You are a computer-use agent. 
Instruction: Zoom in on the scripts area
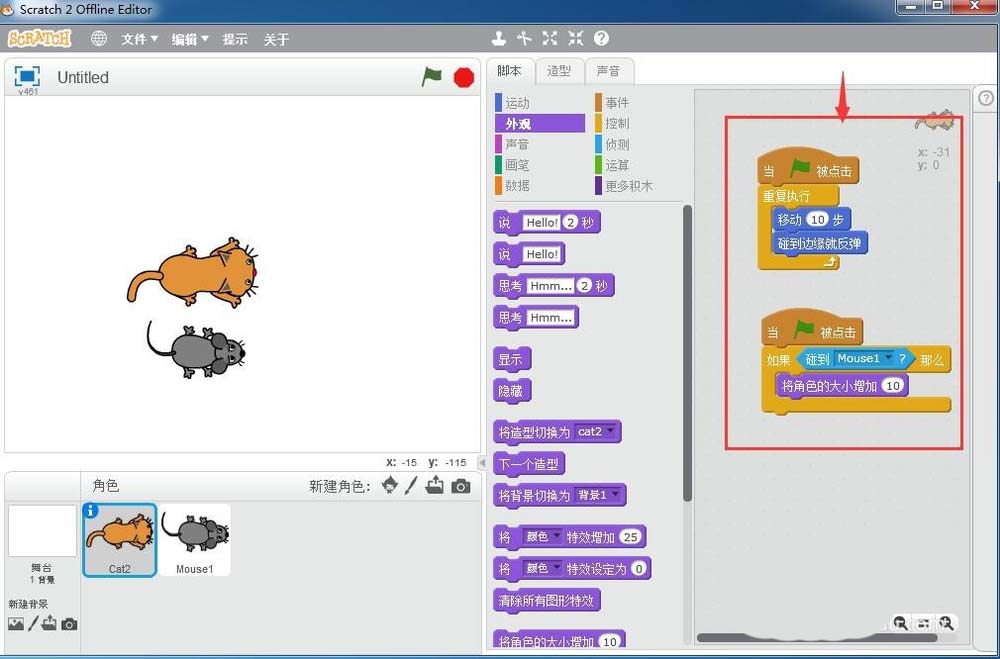tap(946, 622)
